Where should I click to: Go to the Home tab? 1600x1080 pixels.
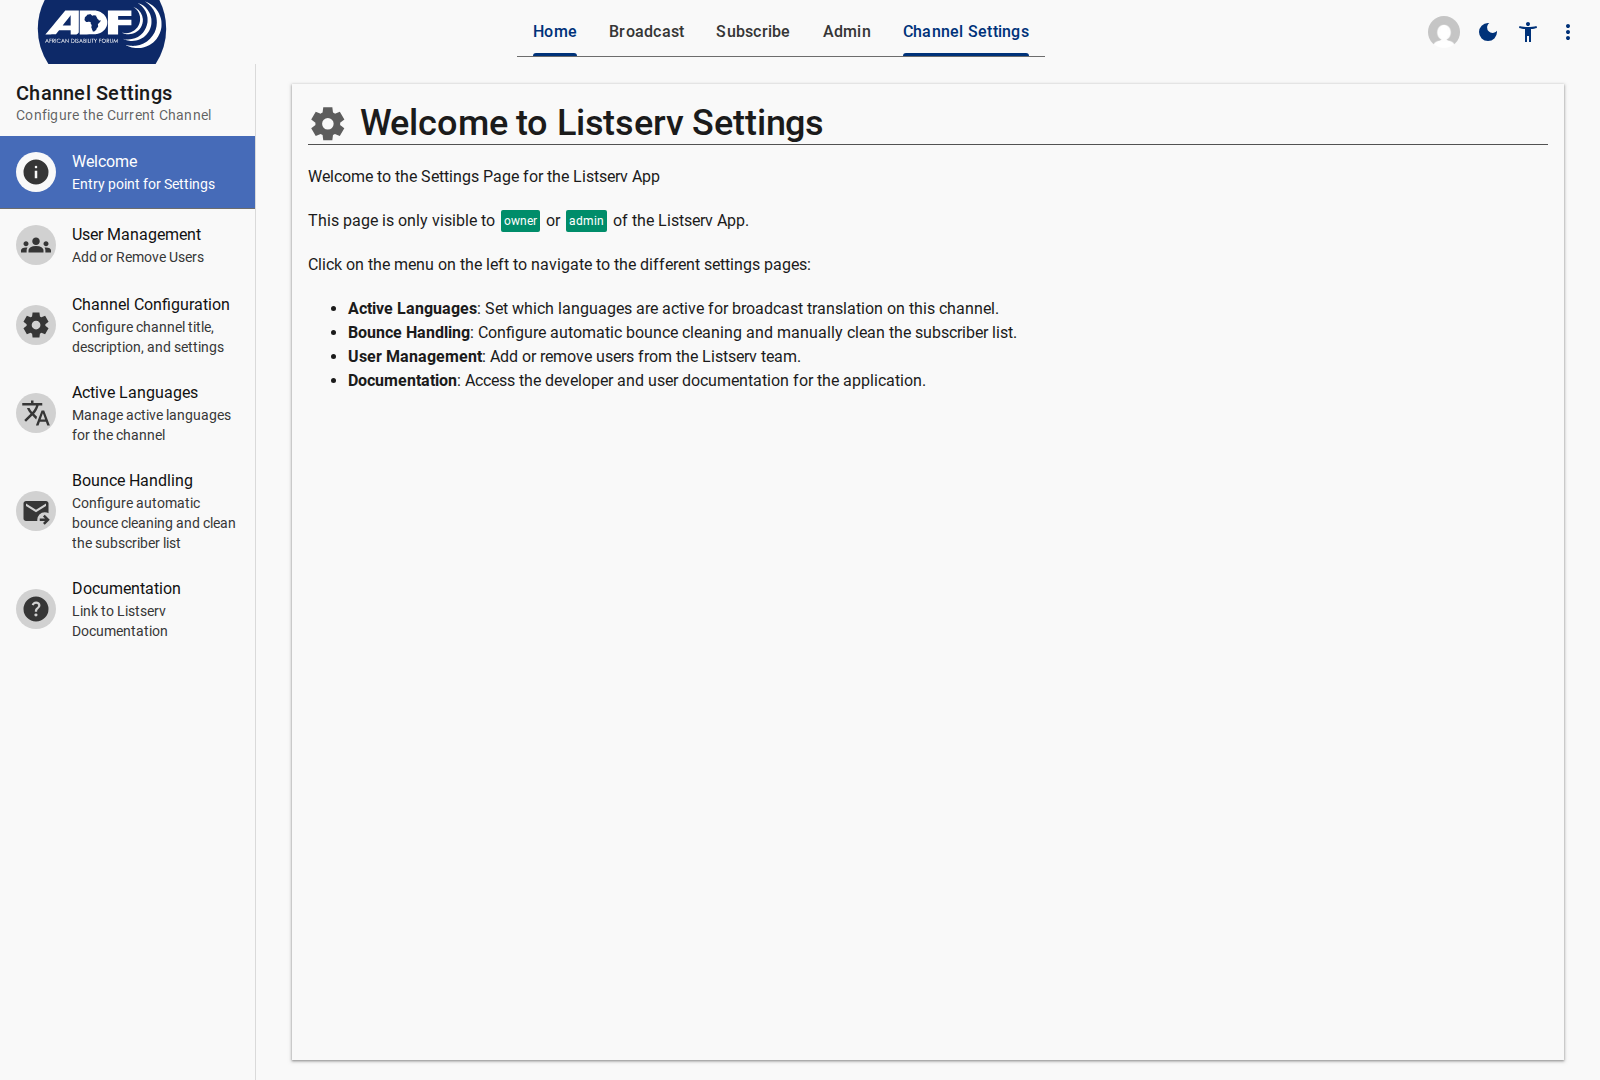tap(555, 32)
